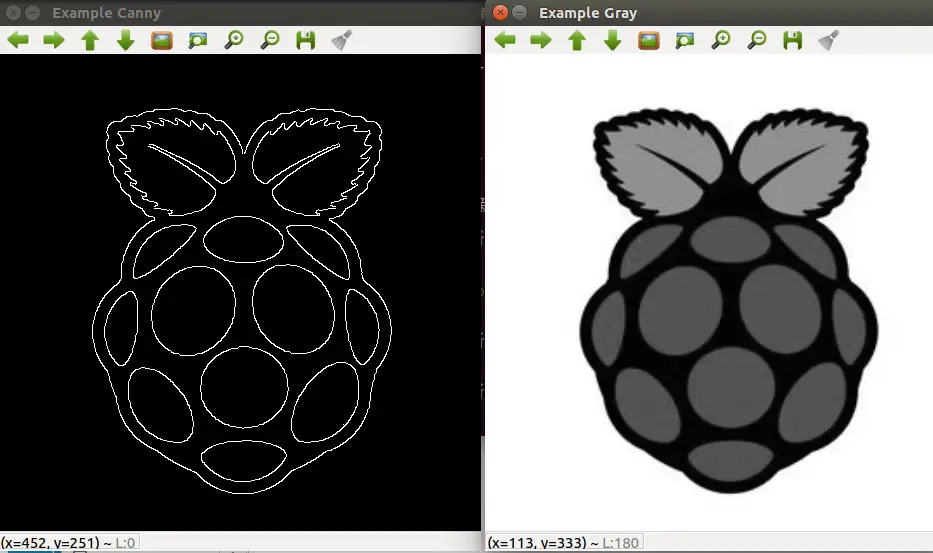The width and height of the screenshot is (933, 553).
Task: Click pan up arrow in Example Canny window
Action: pyautogui.click(x=90, y=40)
